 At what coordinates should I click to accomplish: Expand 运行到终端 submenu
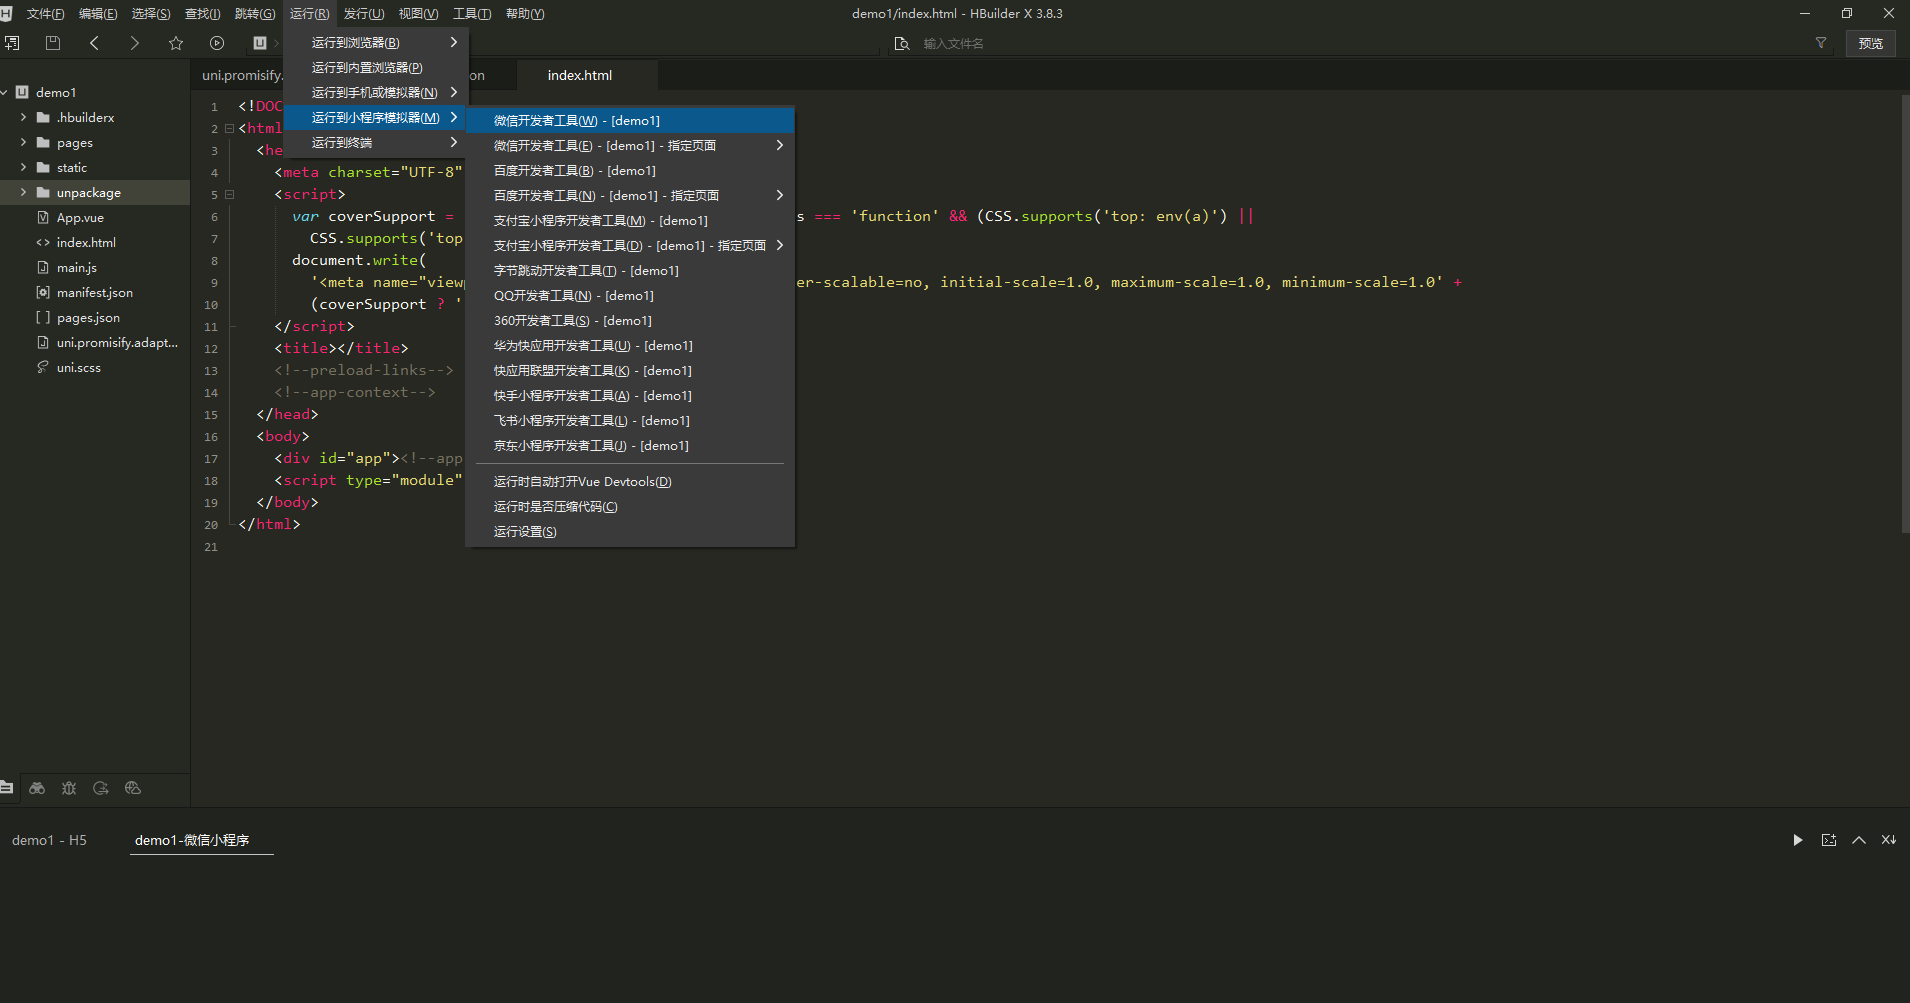pyautogui.click(x=376, y=142)
